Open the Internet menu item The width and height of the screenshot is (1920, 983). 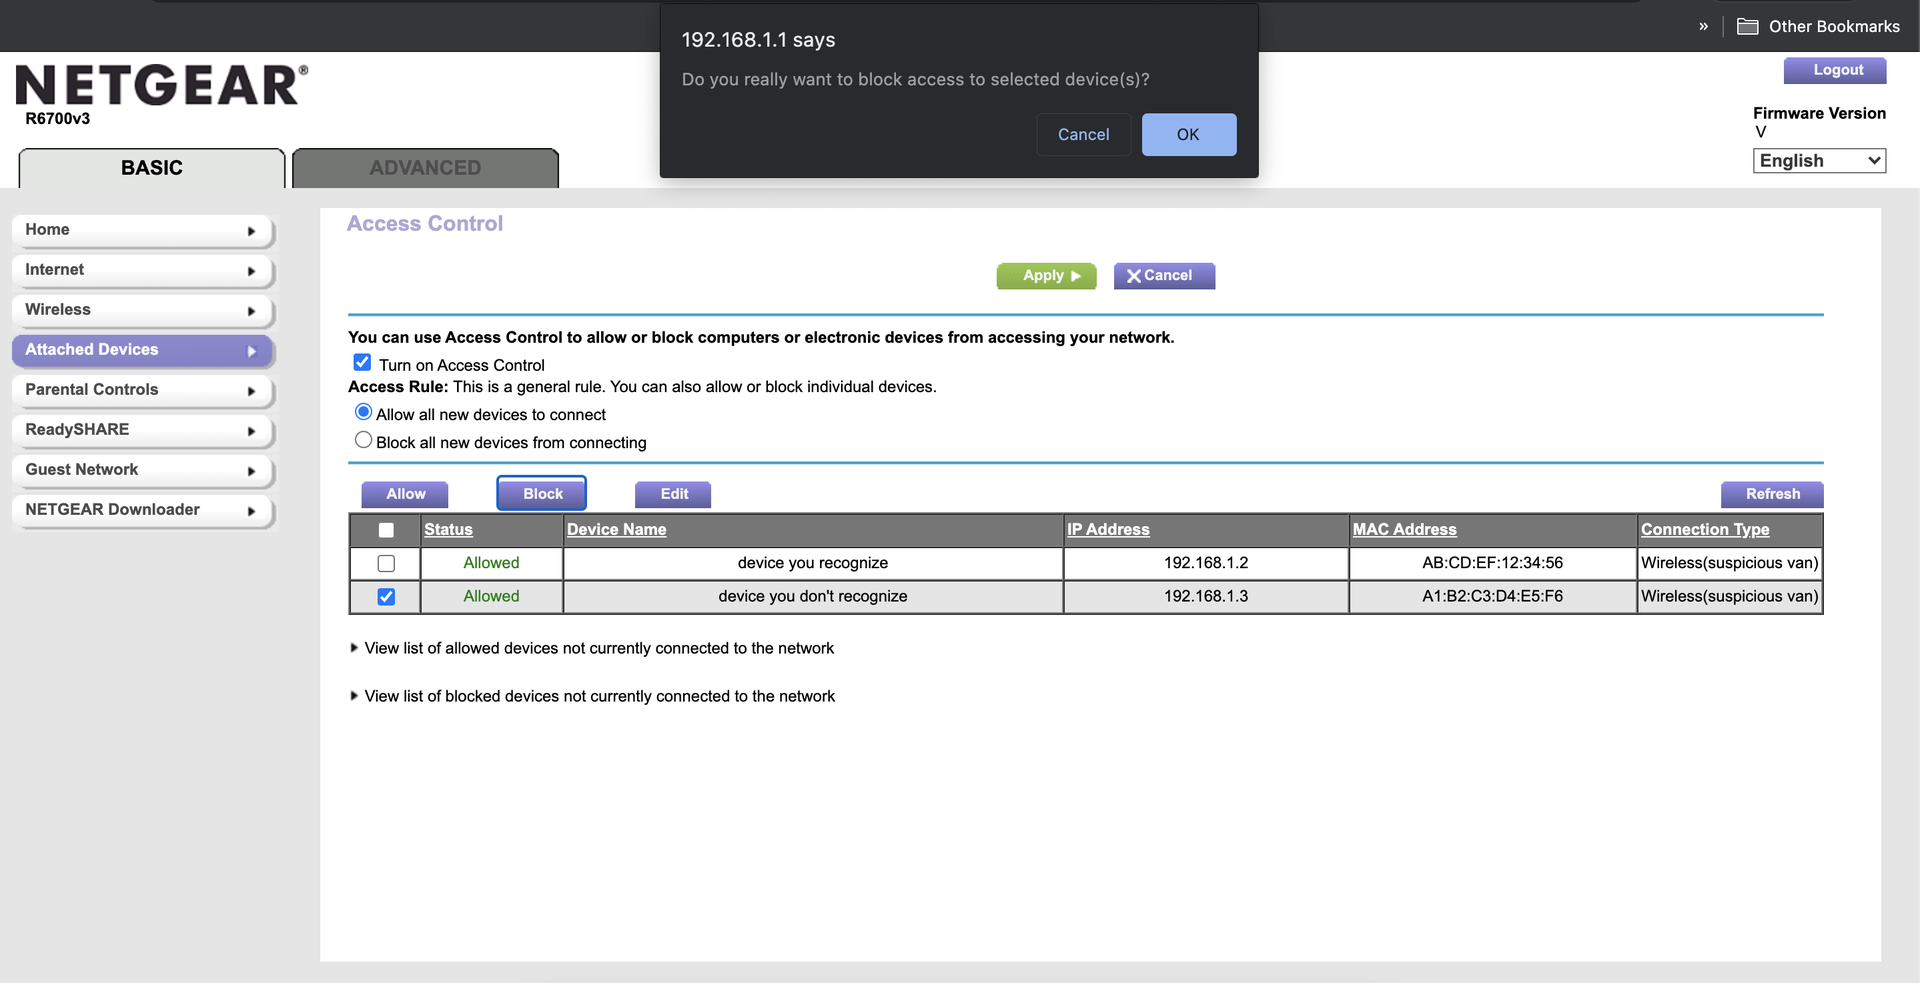pos(143,270)
